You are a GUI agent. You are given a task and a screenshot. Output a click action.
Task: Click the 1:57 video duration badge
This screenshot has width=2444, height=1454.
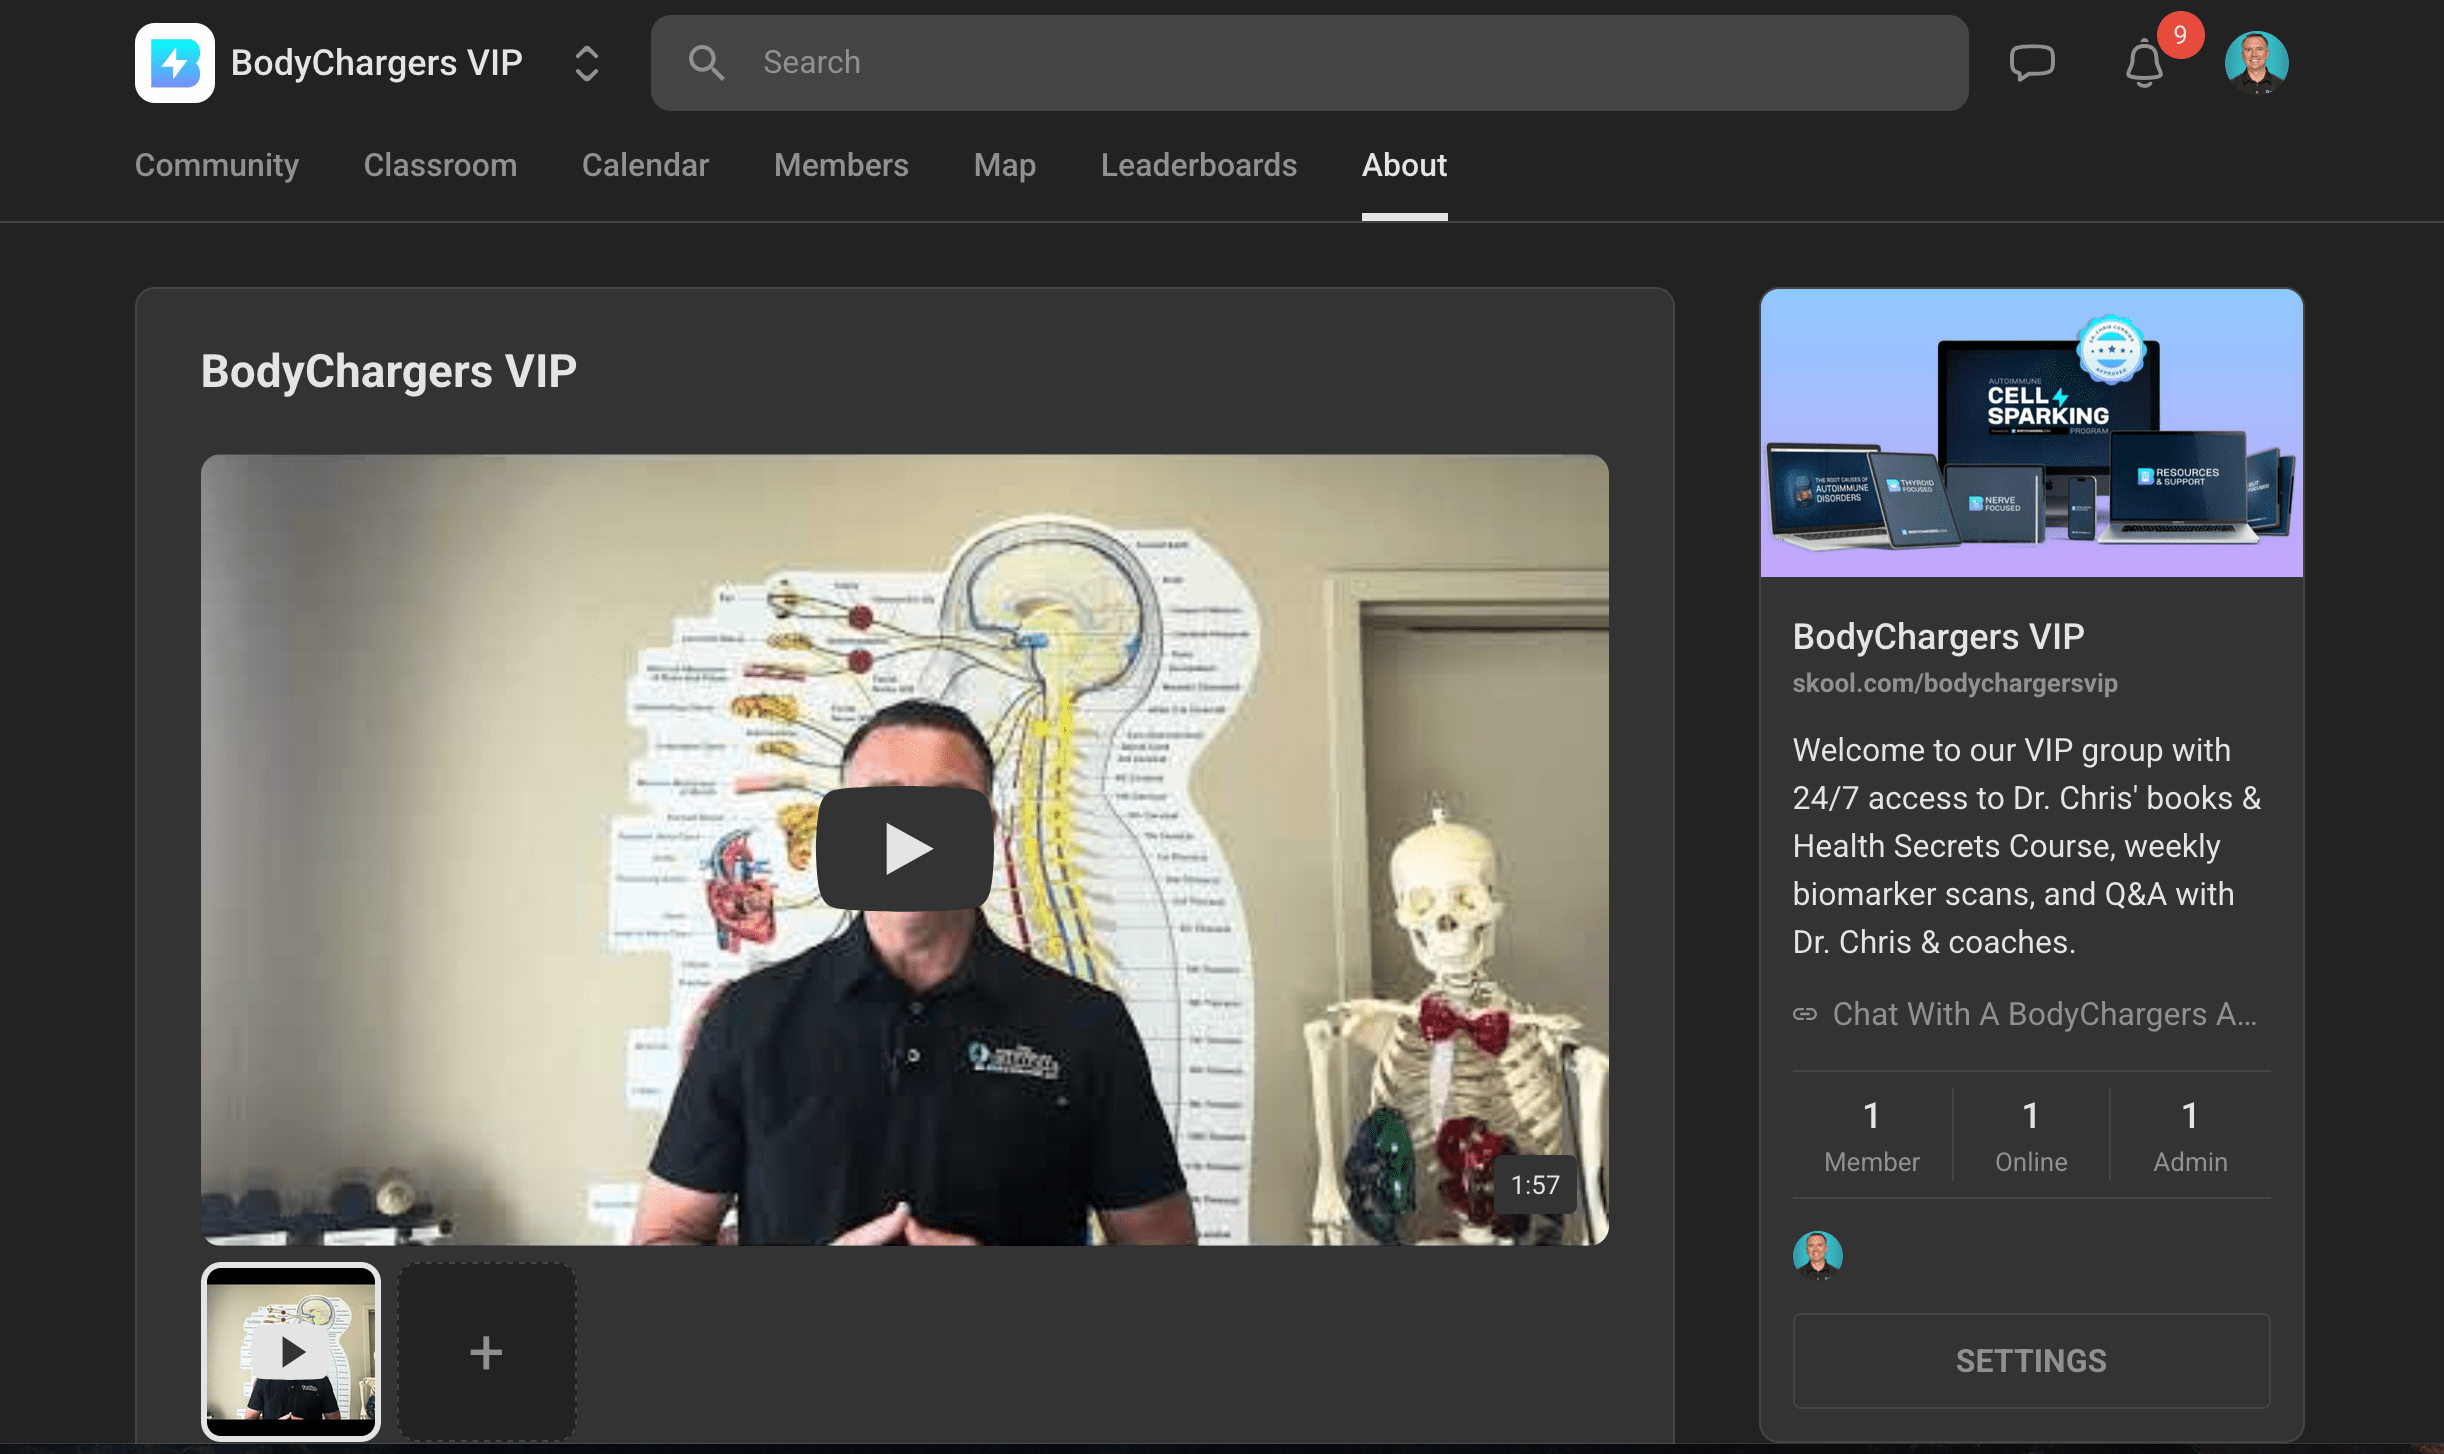pos(1535,1185)
